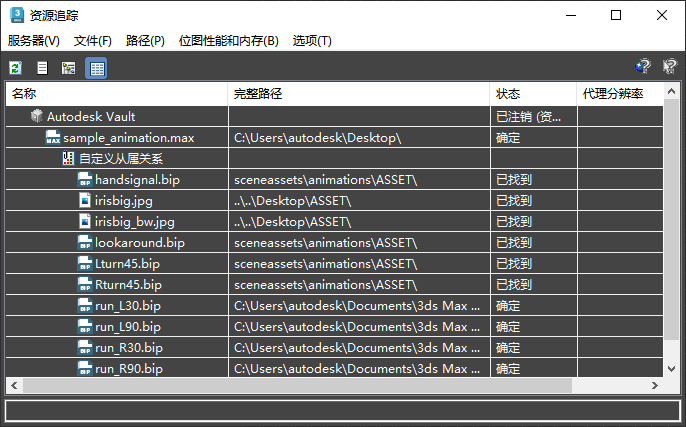Screen dimensions: 686x427
Task: Sort by the 完整路径 column header
Action: [359, 94]
